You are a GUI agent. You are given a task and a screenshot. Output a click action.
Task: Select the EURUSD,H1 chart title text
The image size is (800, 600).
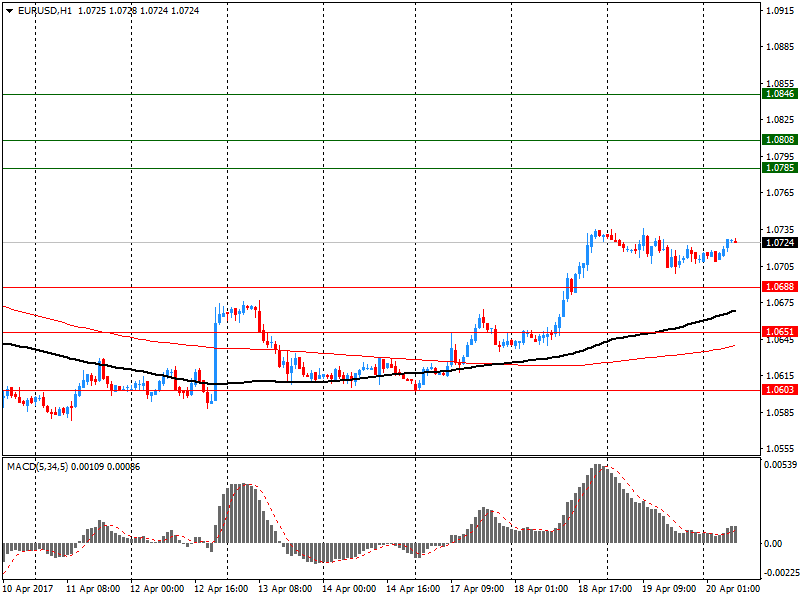tap(45, 11)
